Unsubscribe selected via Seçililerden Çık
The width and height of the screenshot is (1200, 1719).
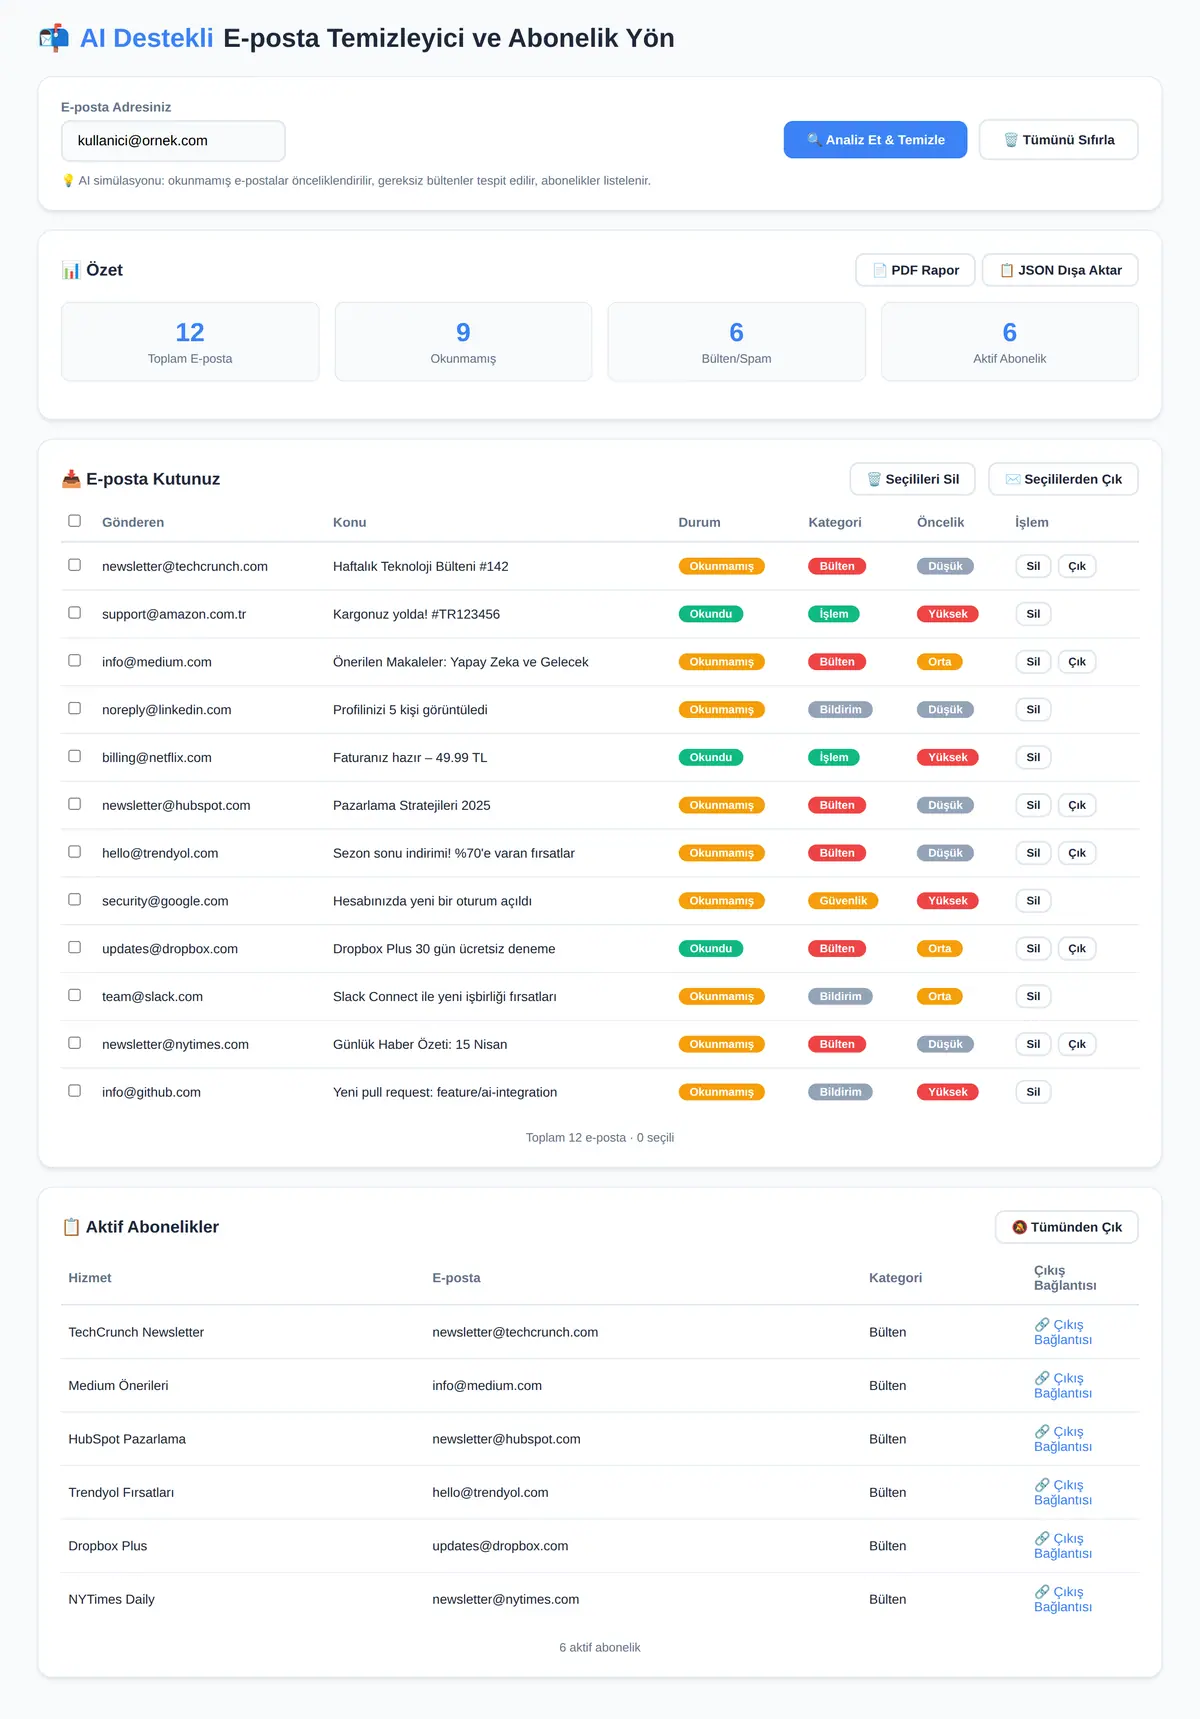(1063, 479)
